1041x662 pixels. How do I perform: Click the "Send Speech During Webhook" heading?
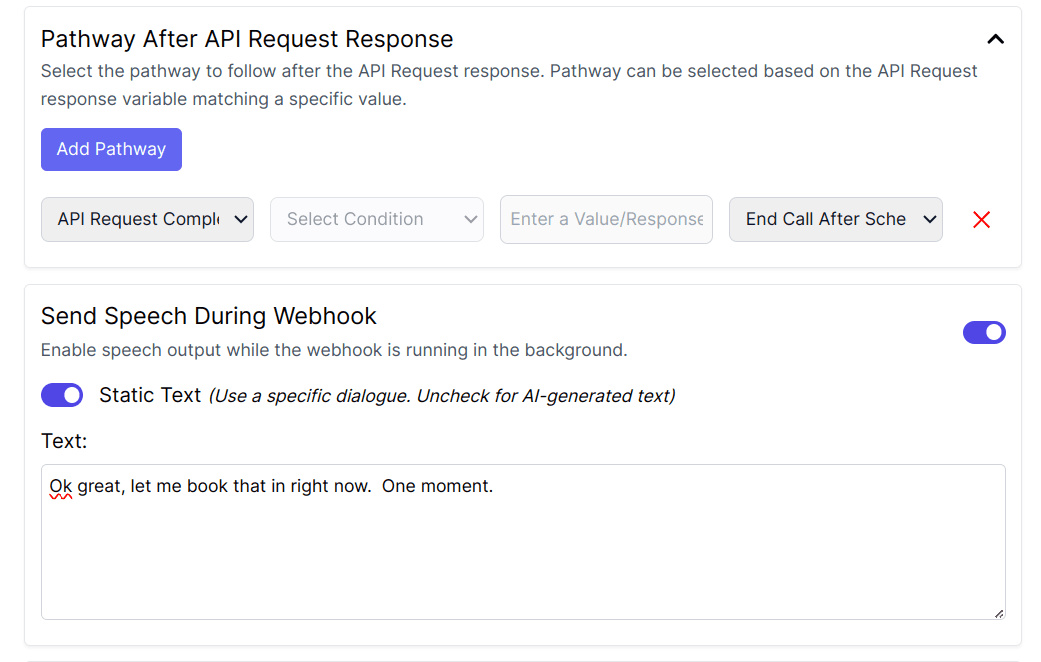tap(208, 316)
